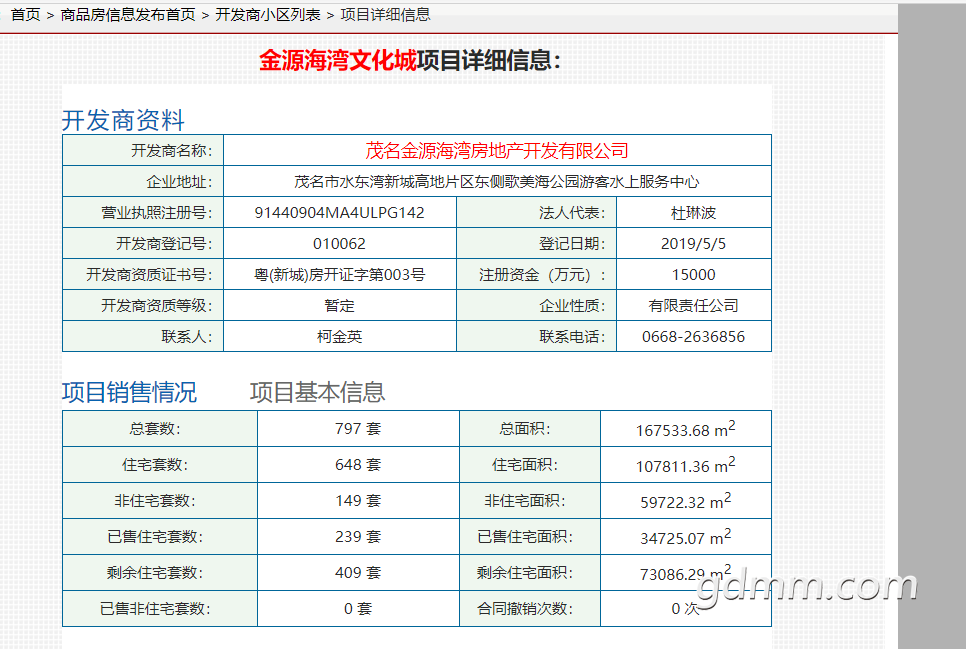Image resolution: width=966 pixels, height=649 pixels.
Task: Click remaining residential units value 409 套
Action: click(358, 573)
